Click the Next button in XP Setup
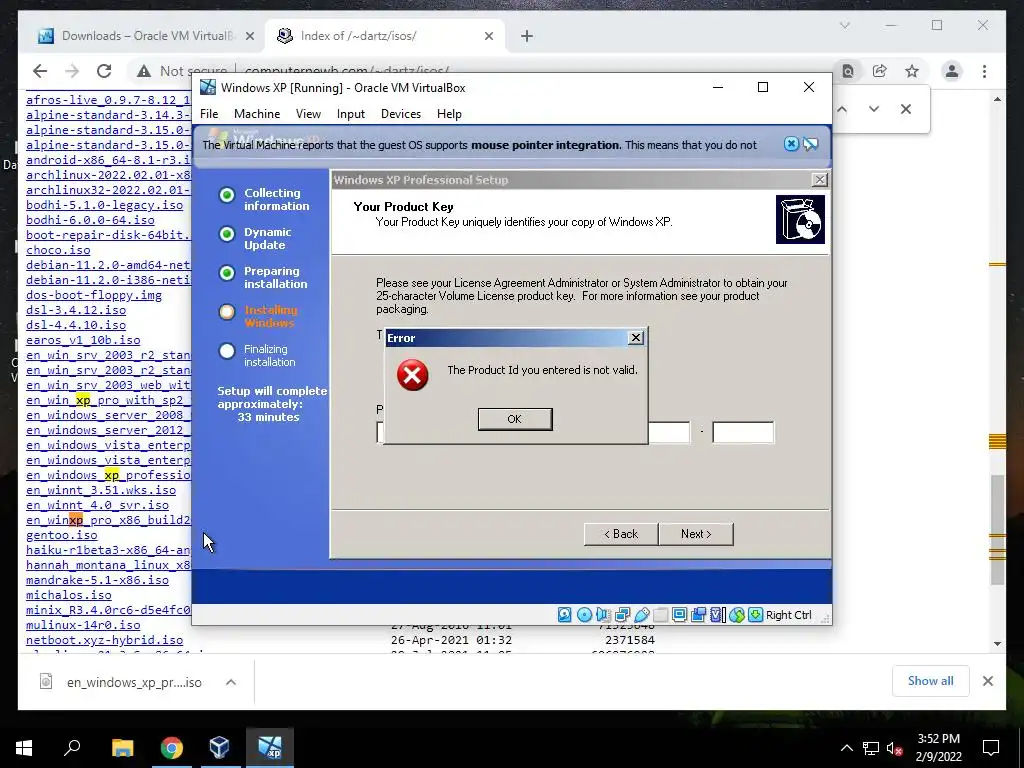Viewport: 1024px width, 768px height. [696, 534]
